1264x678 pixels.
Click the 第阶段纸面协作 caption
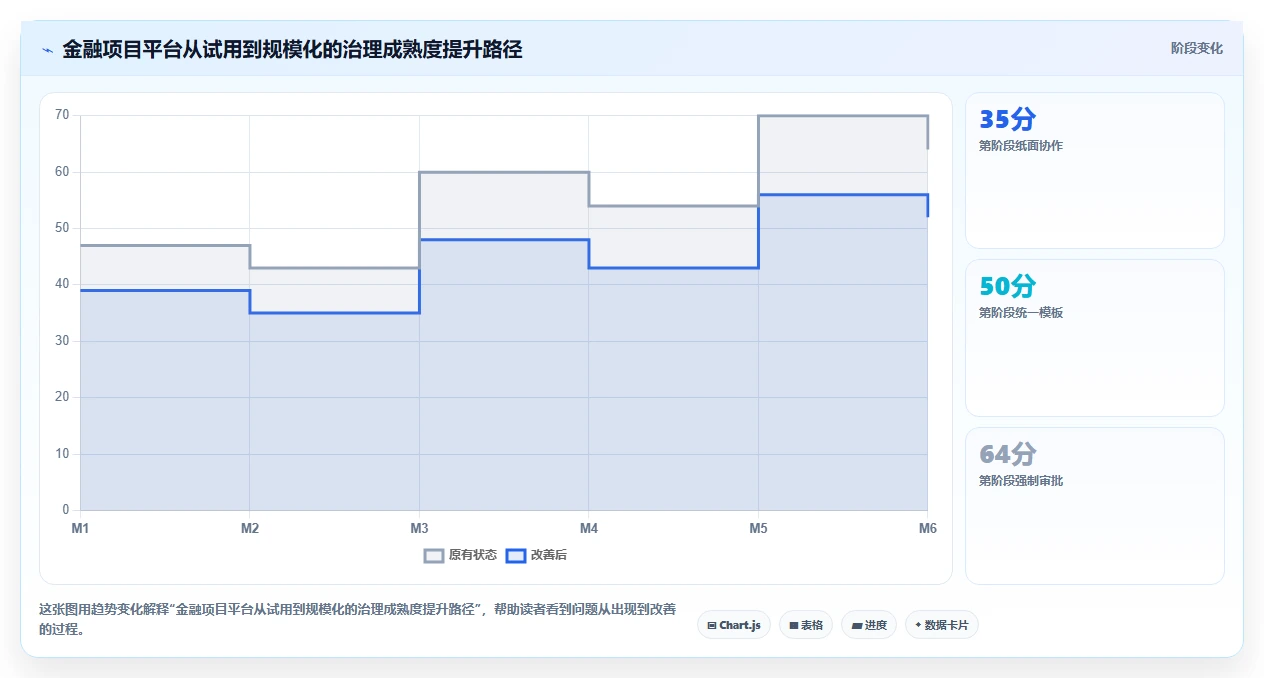[1021, 146]
